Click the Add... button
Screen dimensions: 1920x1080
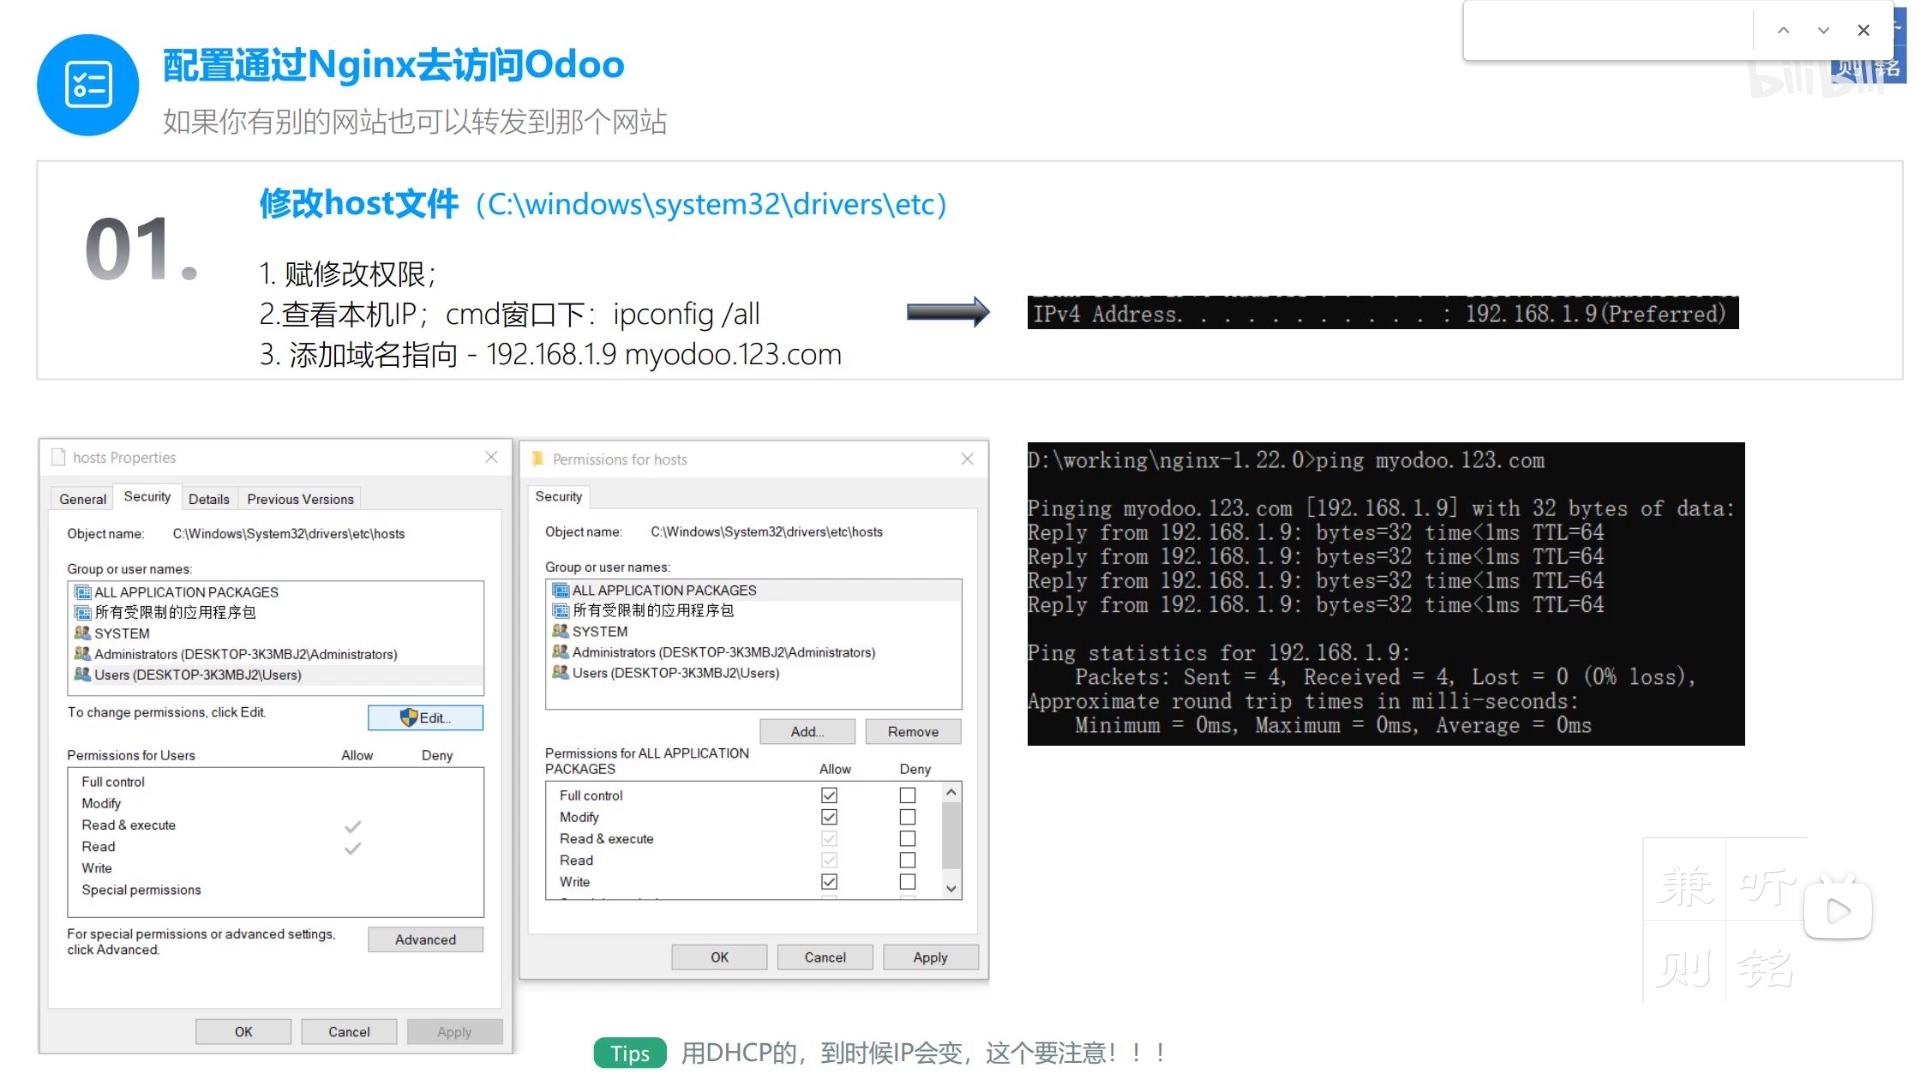pos(807,732)
